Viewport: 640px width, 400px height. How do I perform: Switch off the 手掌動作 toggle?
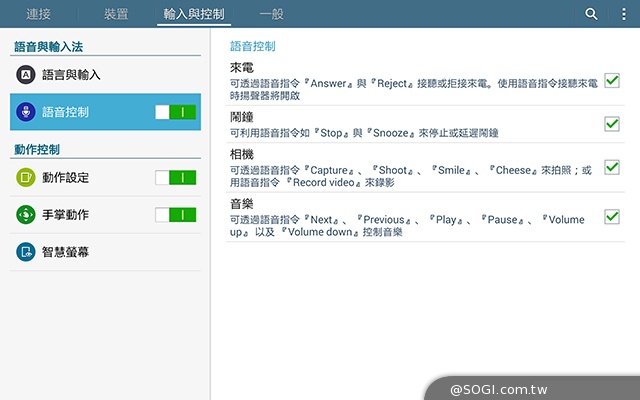pyautogui.click(x=175, y=215)
